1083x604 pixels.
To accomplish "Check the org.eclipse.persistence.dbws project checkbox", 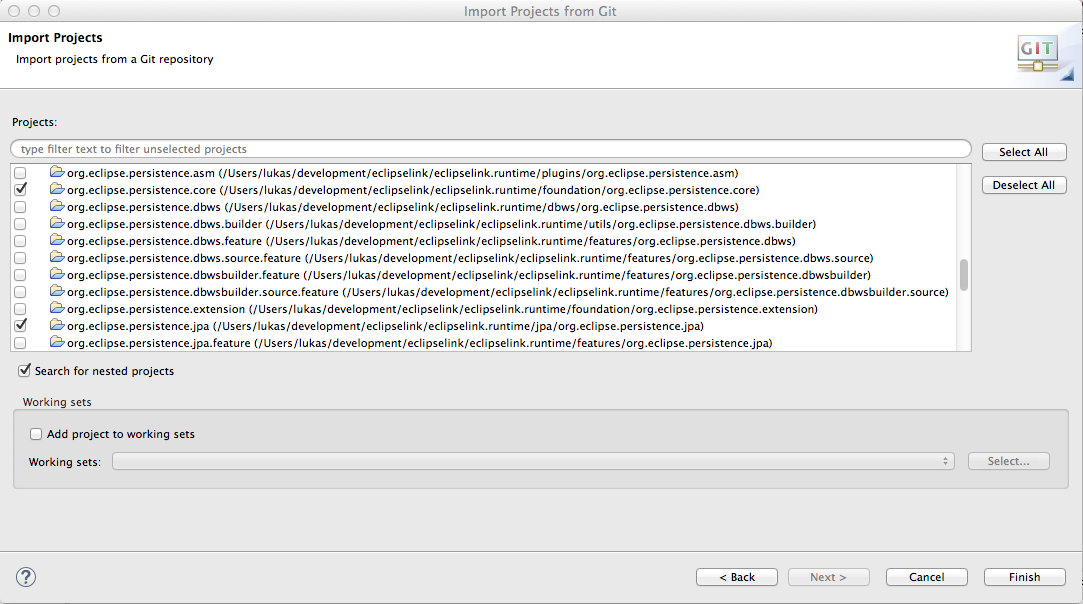I will [x=20, y=207].
